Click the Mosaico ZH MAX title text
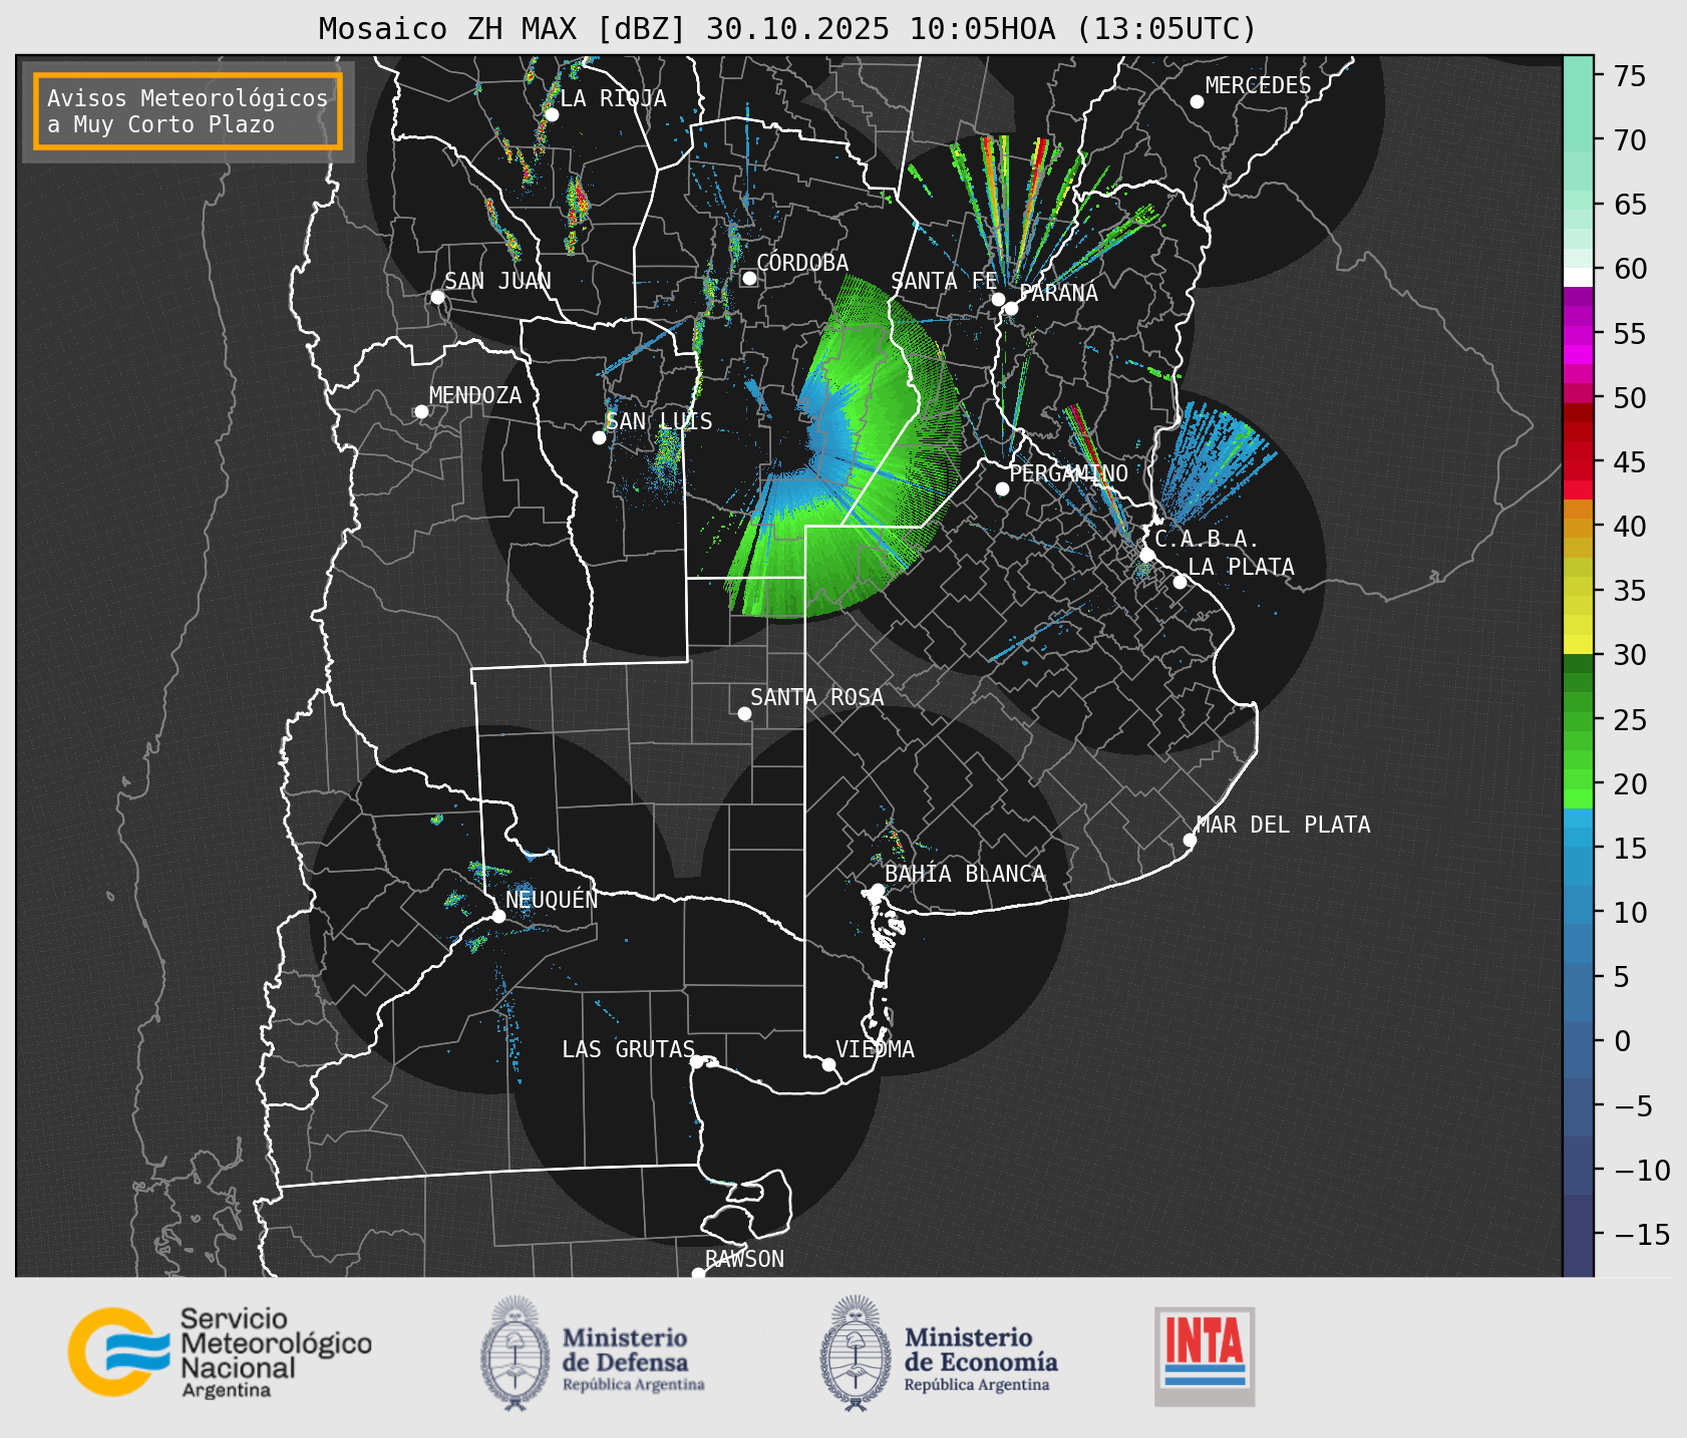Screen dimensions: 1687x1438 786,29
